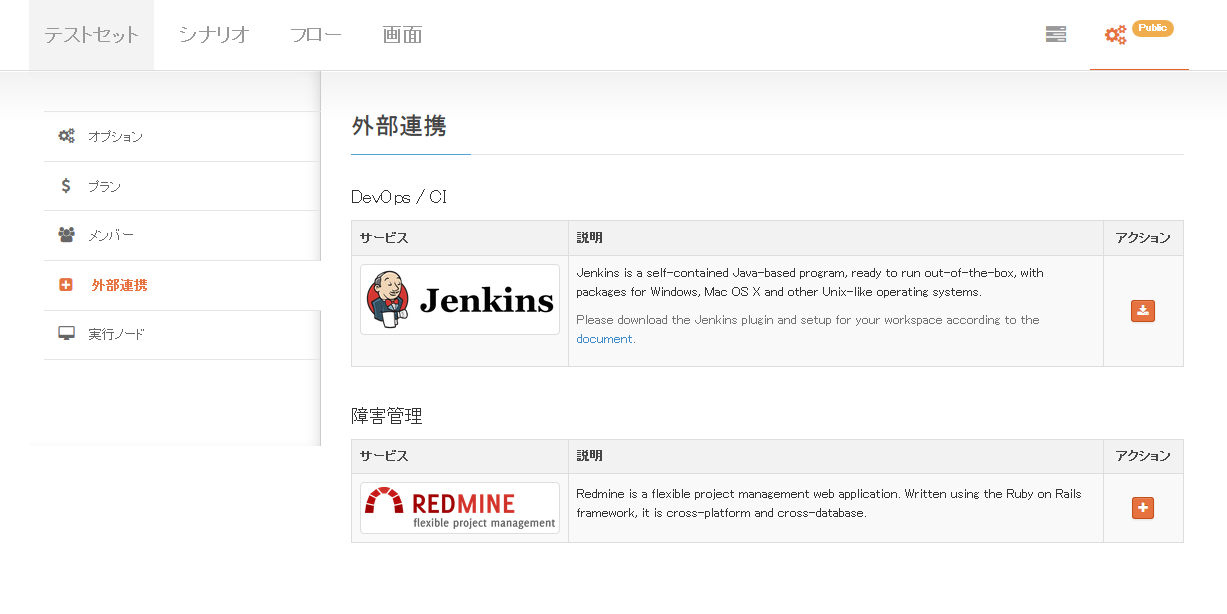This screenshot has height=614, width=1227.
Task: Add Redmine integration using the plus button
Action: [1143, 508]
